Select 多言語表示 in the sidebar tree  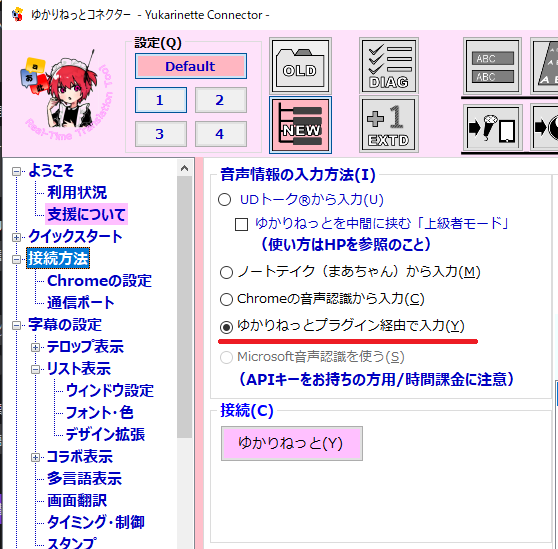click(84, 478)
